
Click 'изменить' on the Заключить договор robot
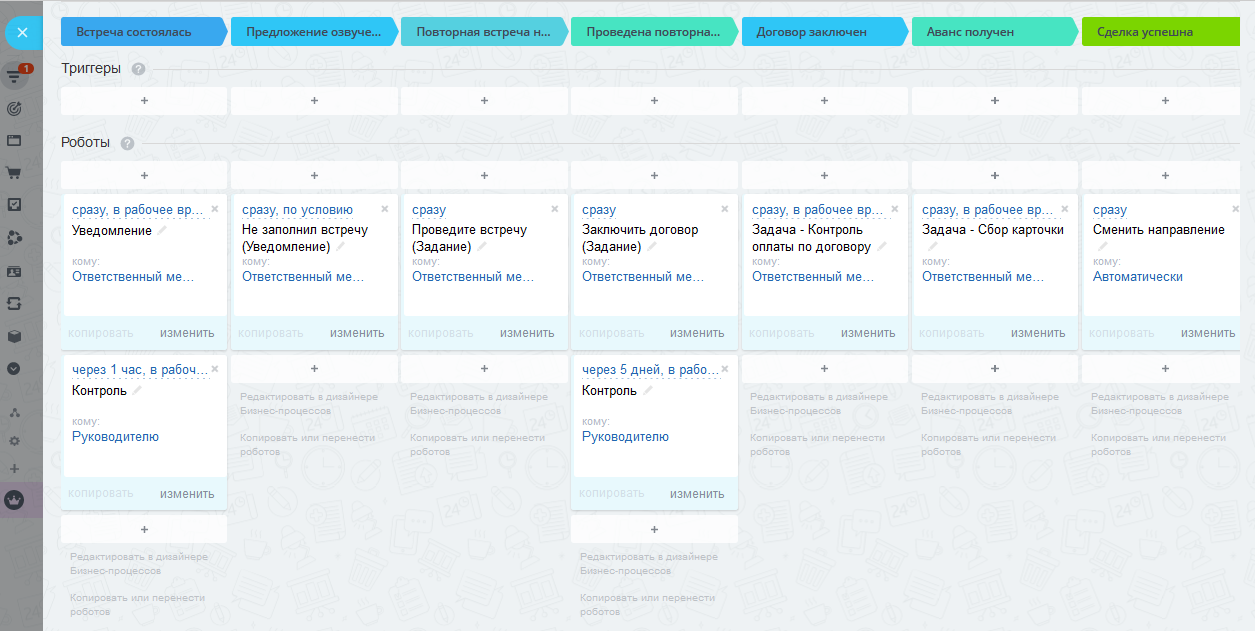[x=697, y=333]
